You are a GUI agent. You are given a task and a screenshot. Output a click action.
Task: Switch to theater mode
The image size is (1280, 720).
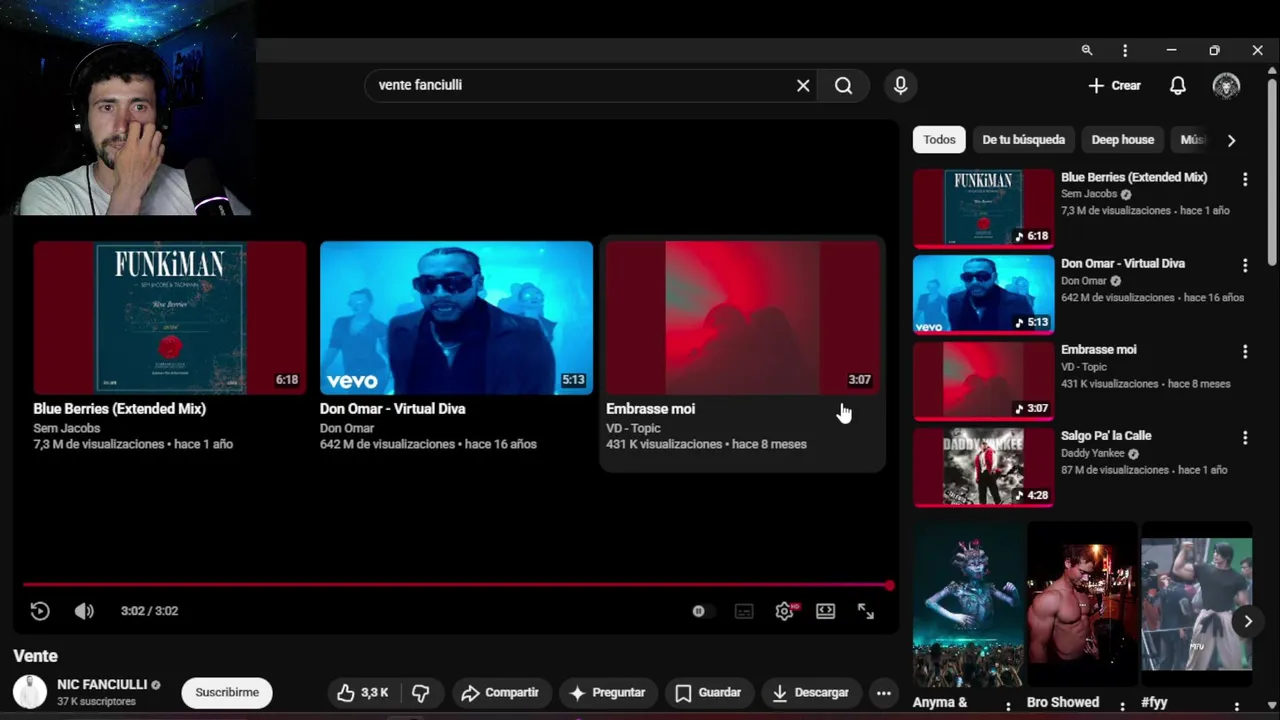[x=826, y=611]
